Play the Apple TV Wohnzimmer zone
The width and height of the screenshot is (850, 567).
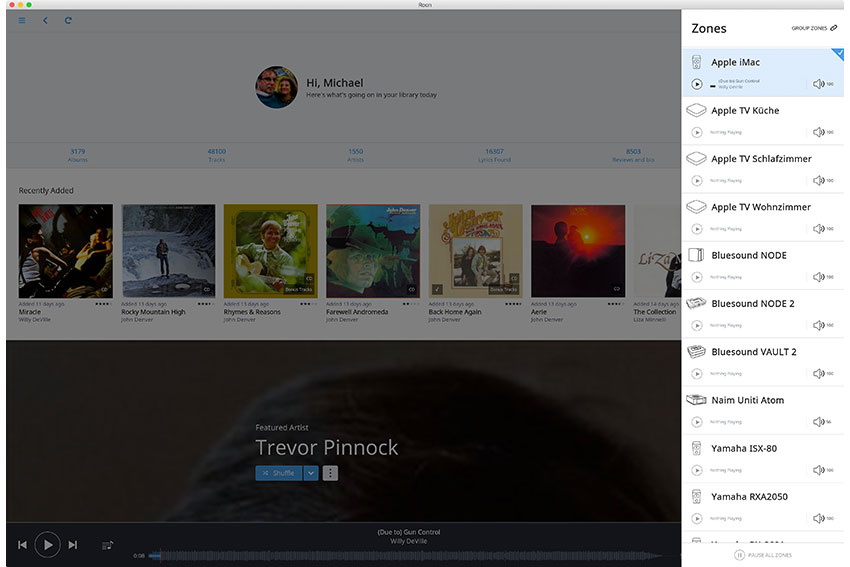(697, 229)
